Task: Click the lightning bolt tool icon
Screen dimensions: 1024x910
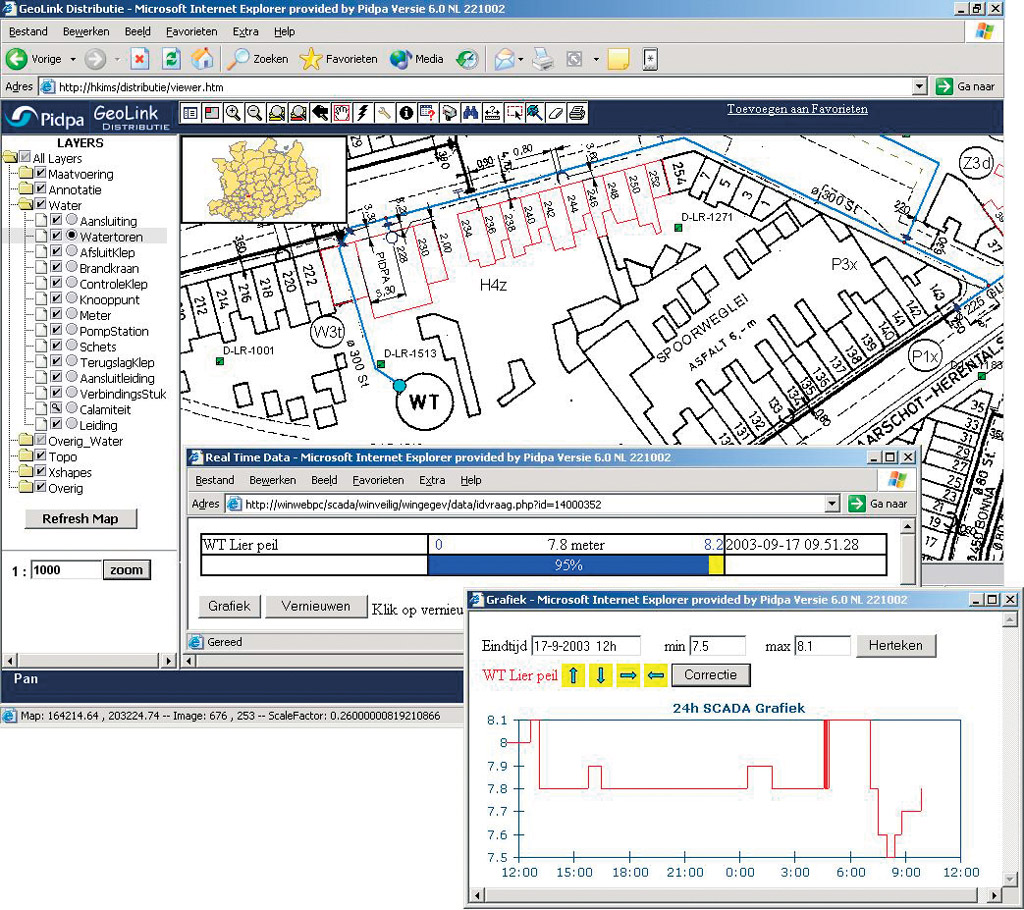Action: click(x=362, y=113)
